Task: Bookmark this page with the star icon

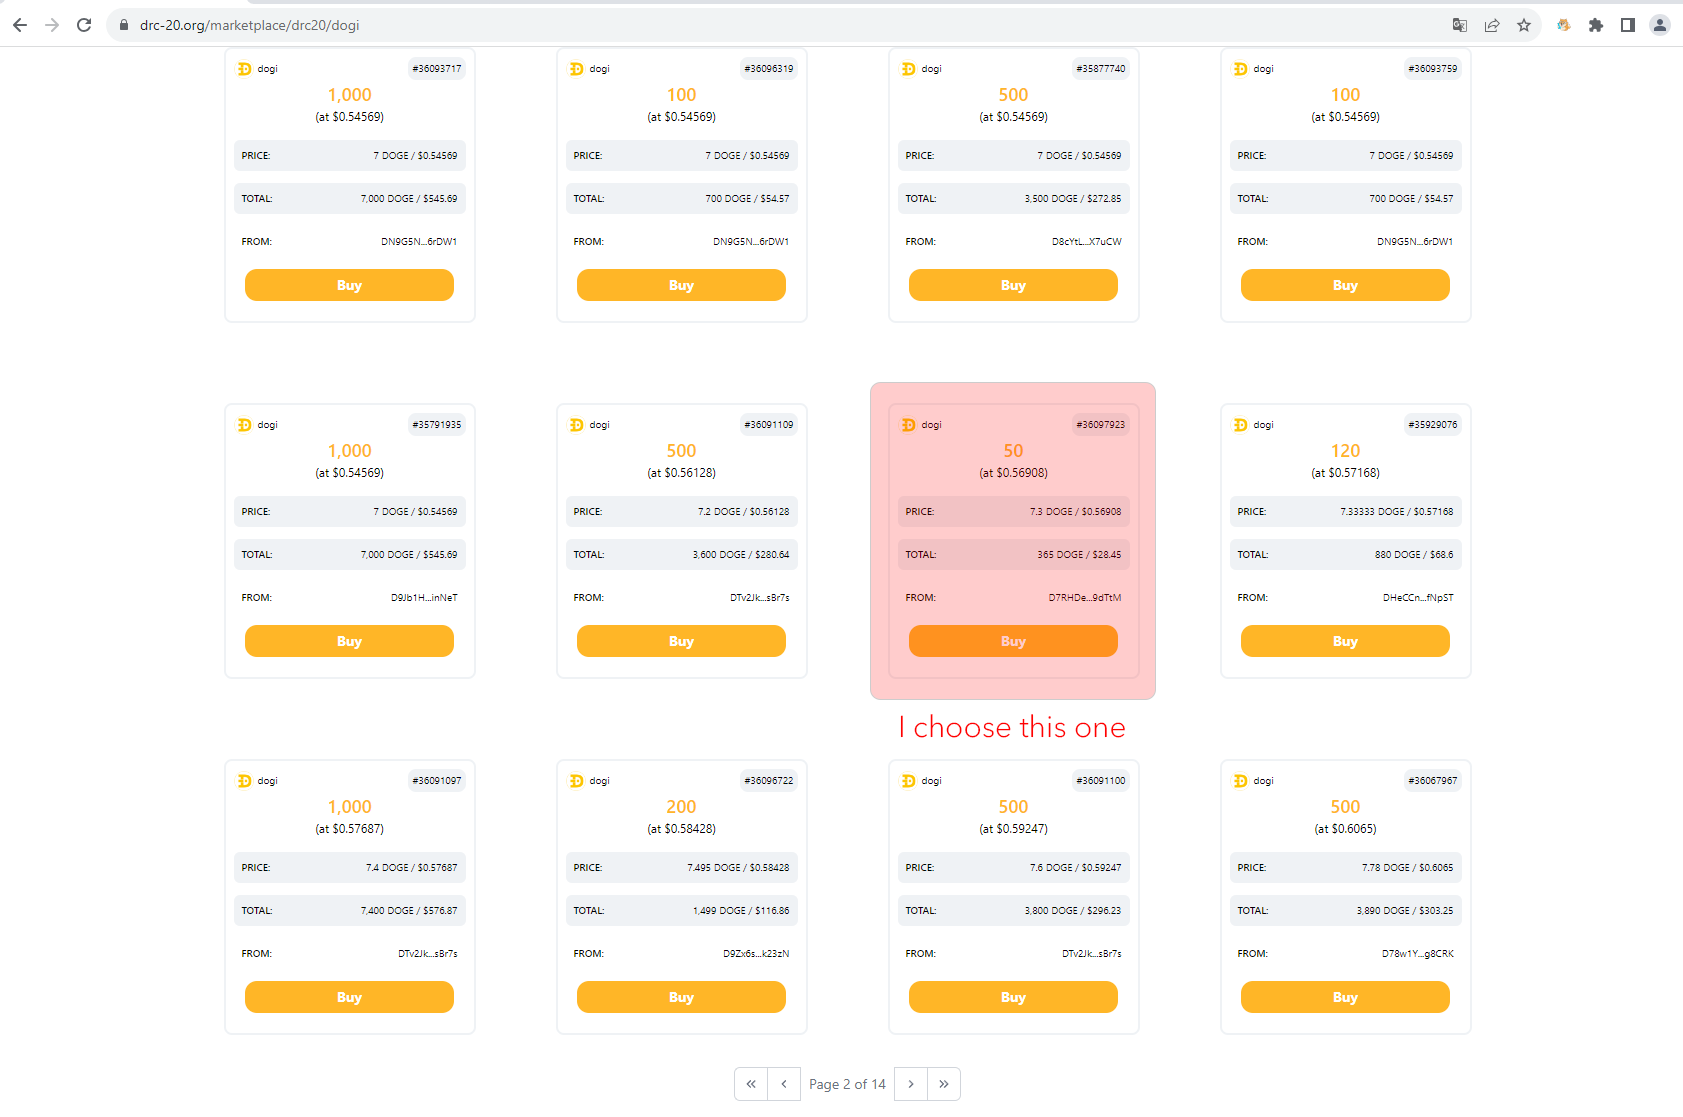Action: [x=1523, y=25]
